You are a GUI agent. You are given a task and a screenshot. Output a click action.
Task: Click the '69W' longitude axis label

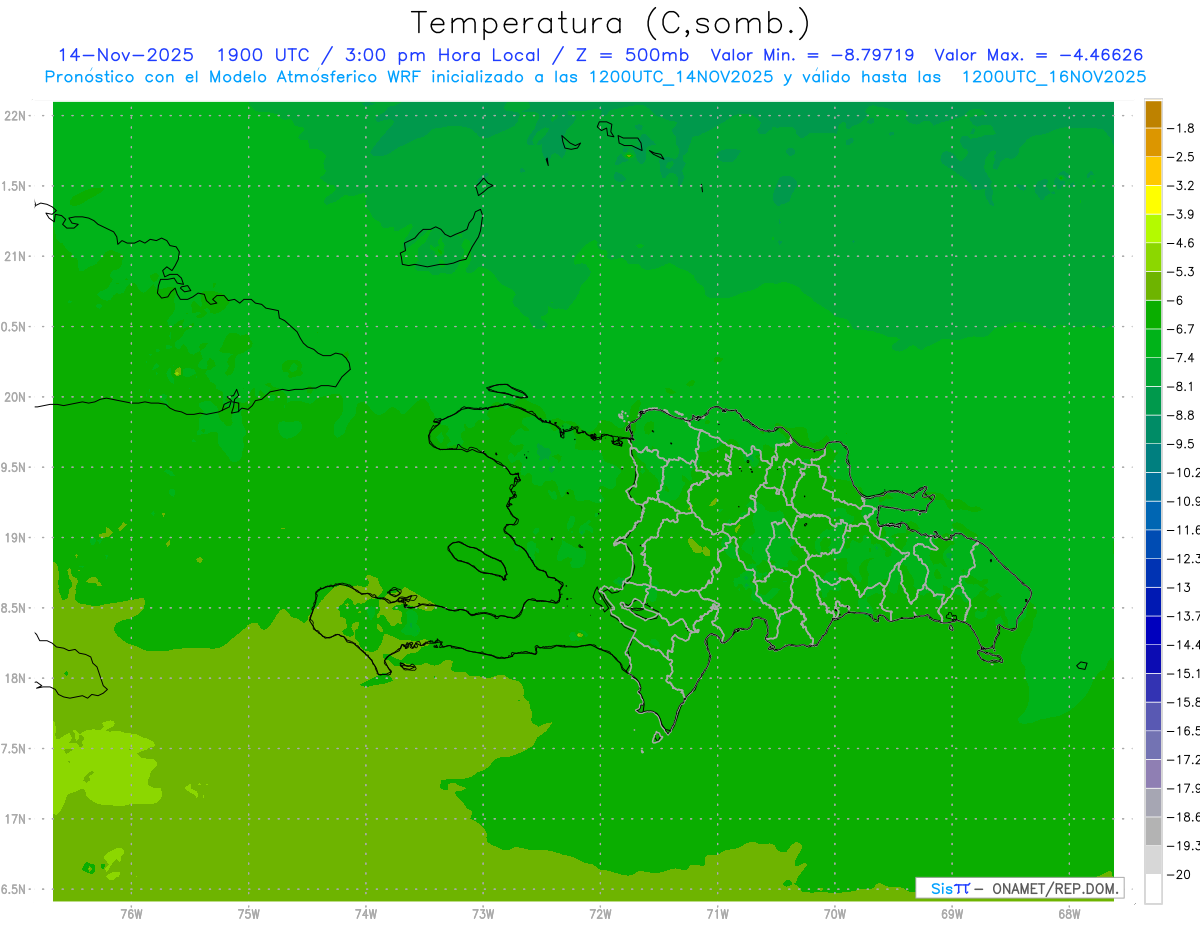pos(952,913)
